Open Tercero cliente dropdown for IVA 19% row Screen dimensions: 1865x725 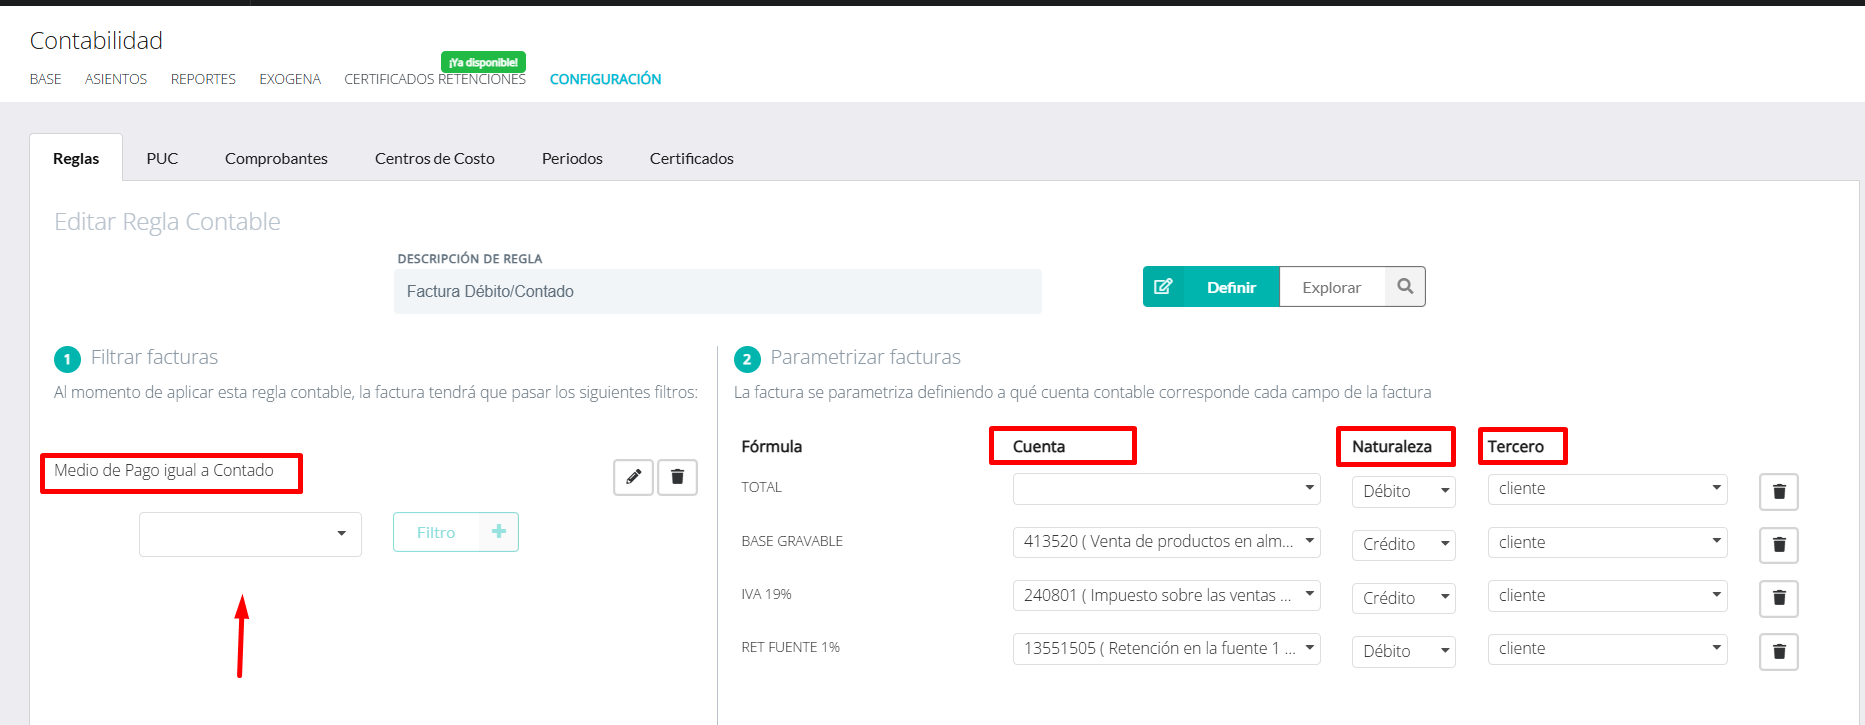point(1607,596)
